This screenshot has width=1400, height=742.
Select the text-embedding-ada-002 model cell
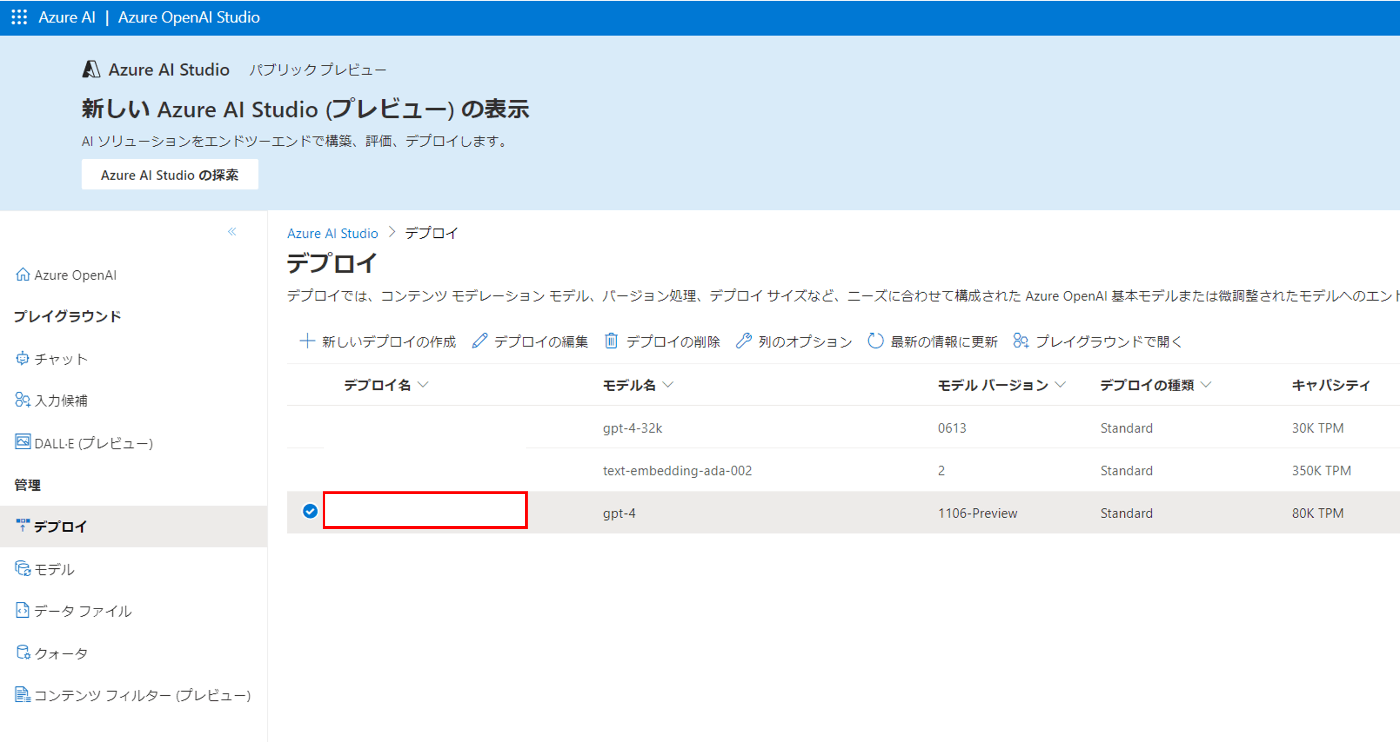click(x=677, y=470)
